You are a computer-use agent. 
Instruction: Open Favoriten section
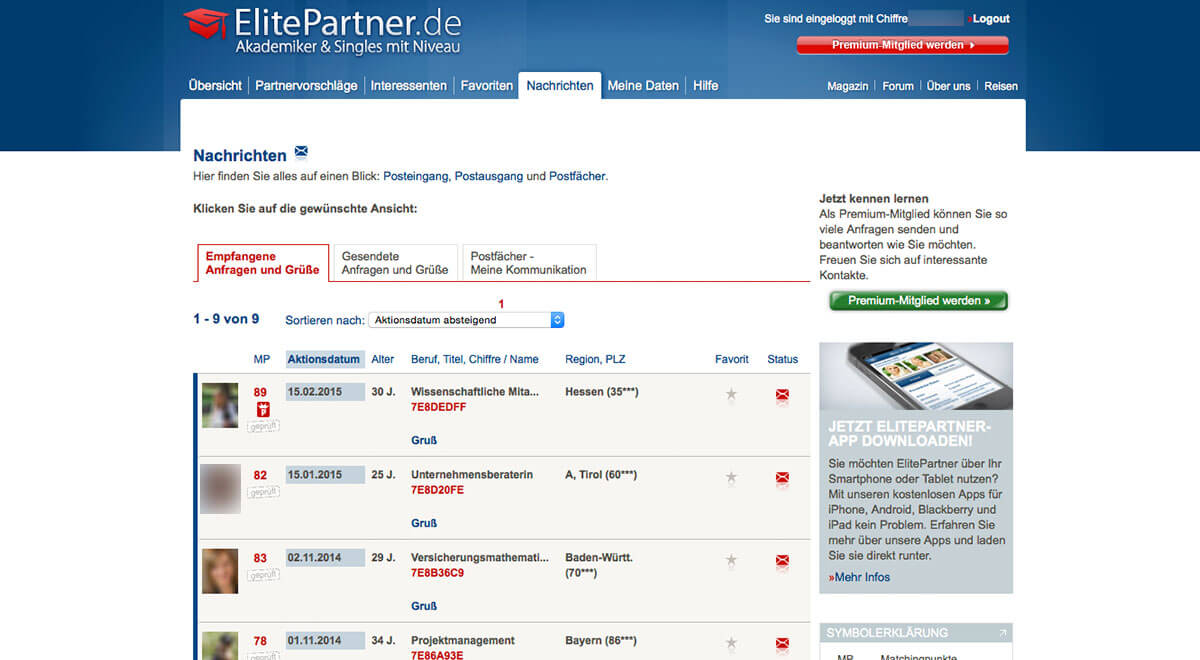click(x=487, y=86)
